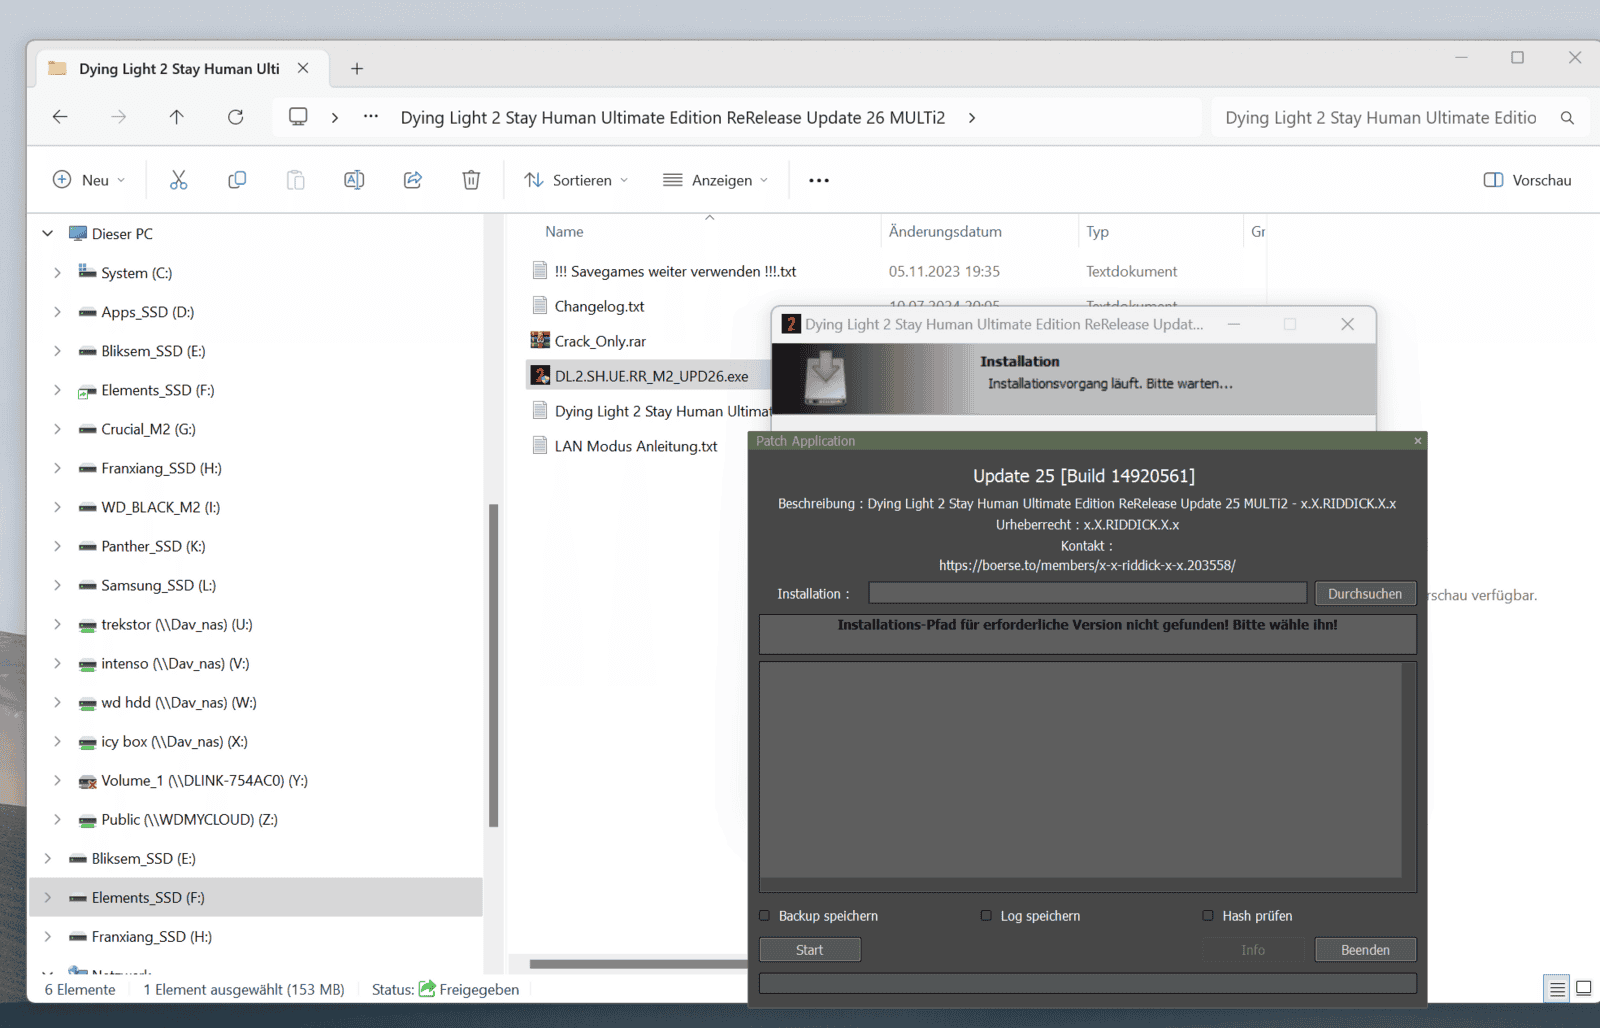The height and width of the screenshot is (1028, 1600).
Task: Select LAN Modus Anleitung.txt file
Action: click(x=636, y=446)
